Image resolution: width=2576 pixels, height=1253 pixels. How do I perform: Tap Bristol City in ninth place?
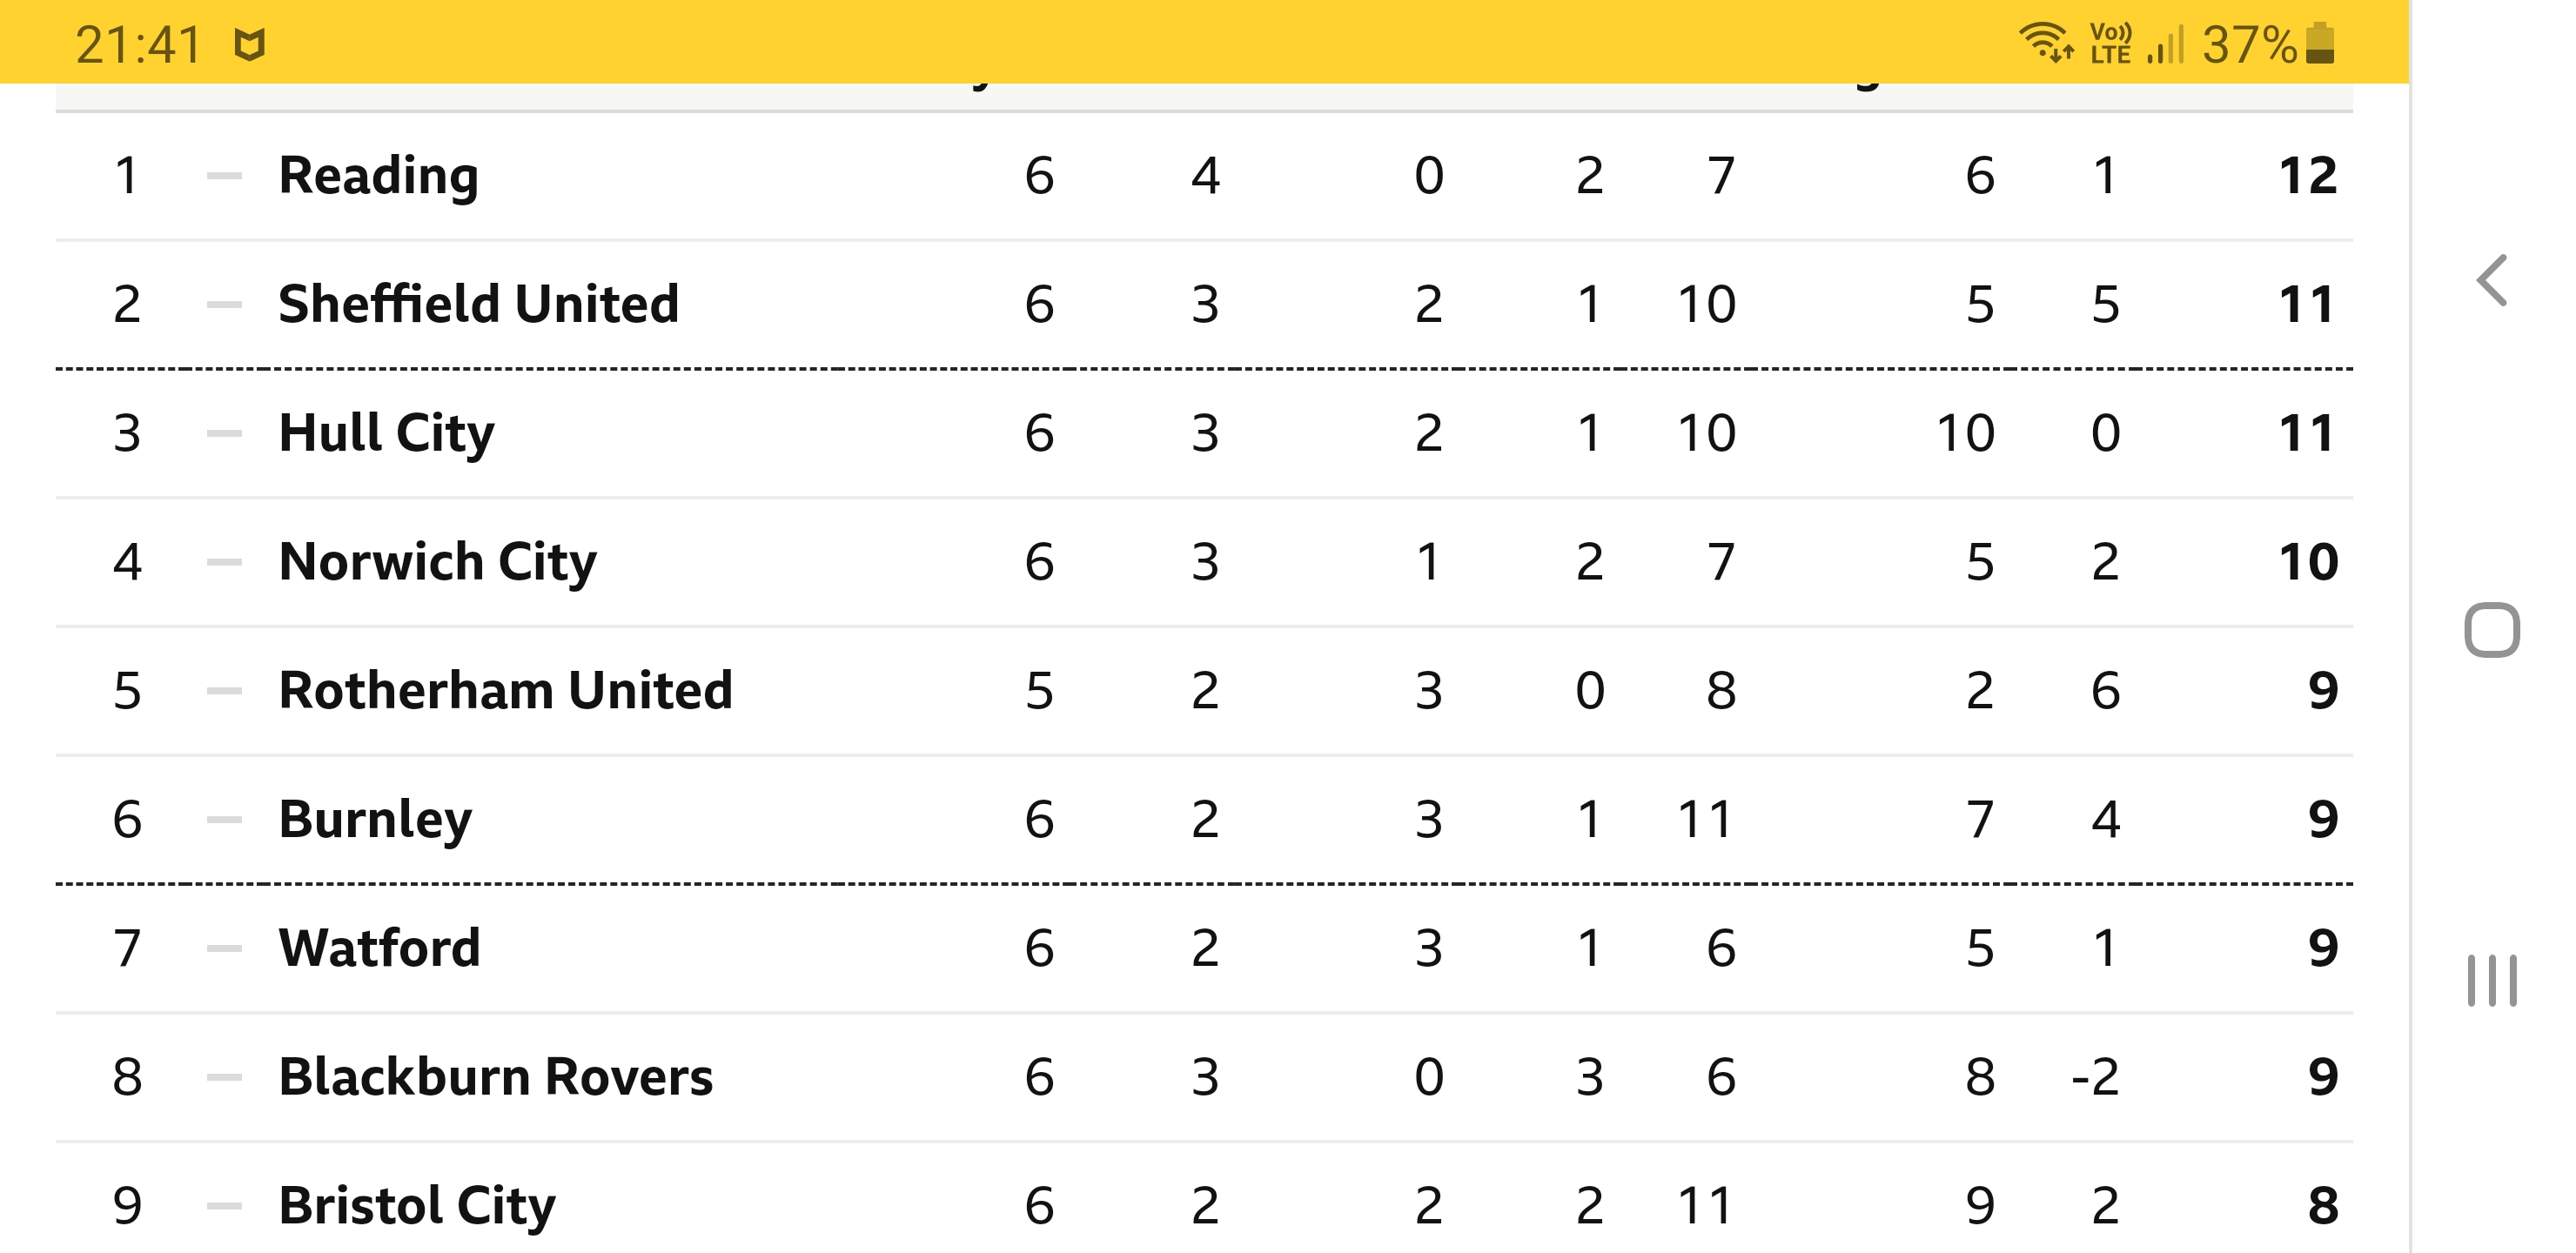click(x=416, y=1206)
